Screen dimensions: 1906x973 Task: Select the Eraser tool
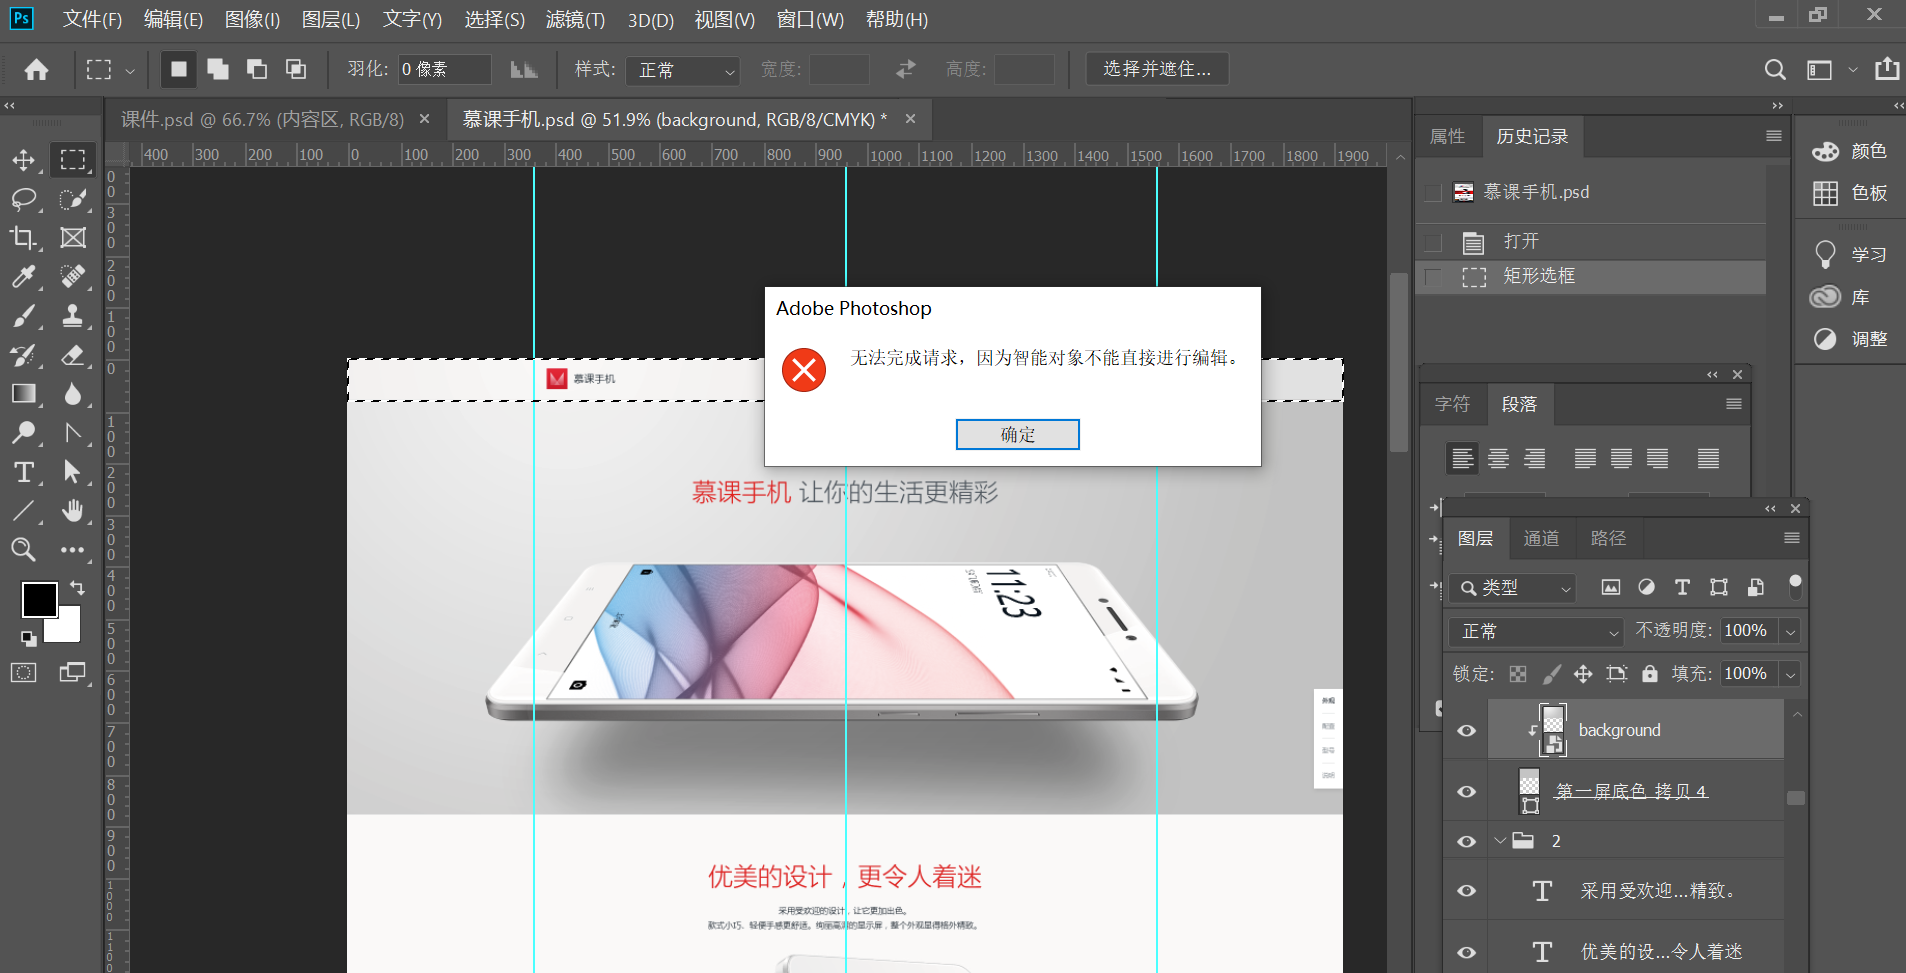(x=72, y=355)
